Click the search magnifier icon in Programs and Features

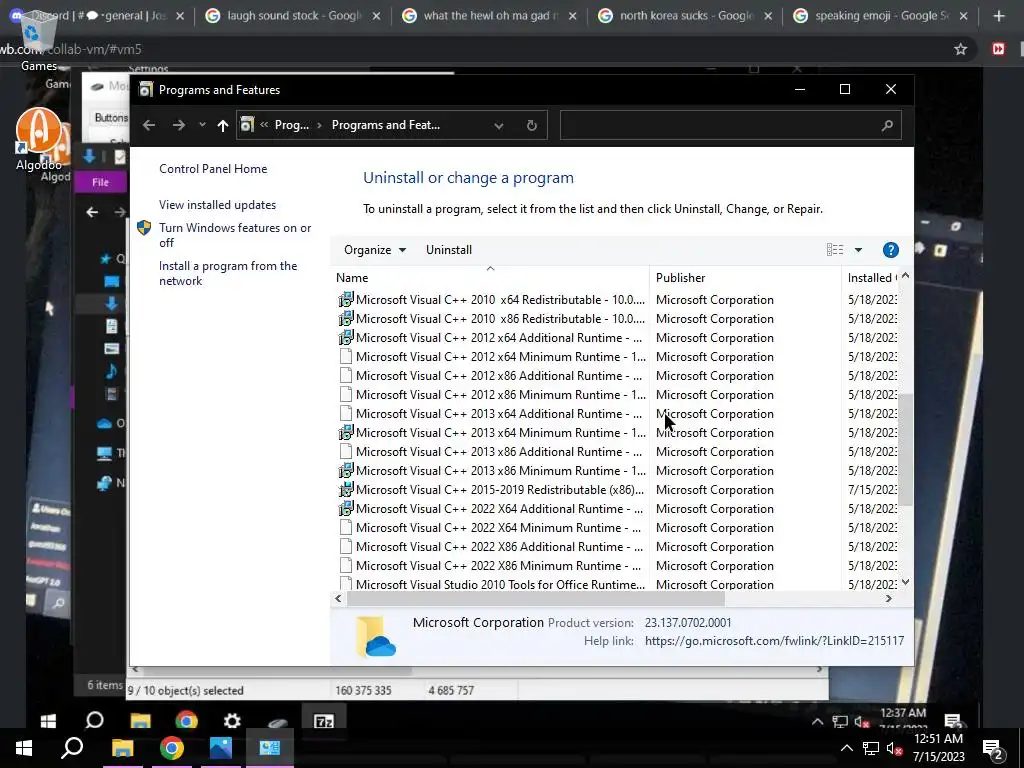coord(887,125)
